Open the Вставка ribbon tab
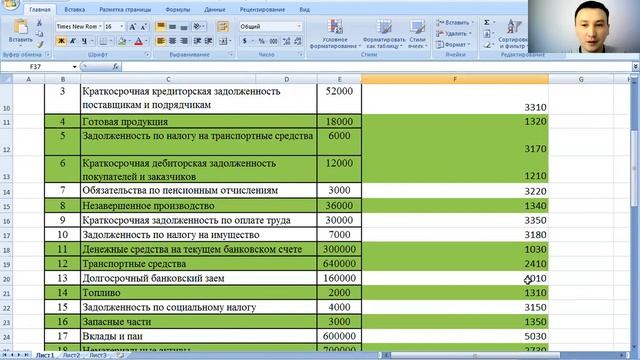The image size is (640, 360). (x=75, y=9)
